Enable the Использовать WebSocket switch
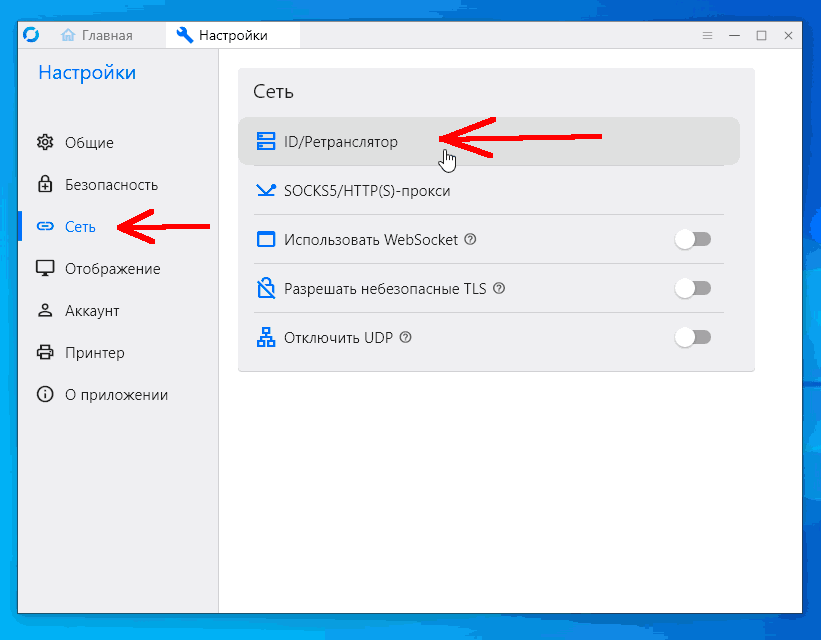The width and height of the screenshot is (821, 640). [693, 239]
